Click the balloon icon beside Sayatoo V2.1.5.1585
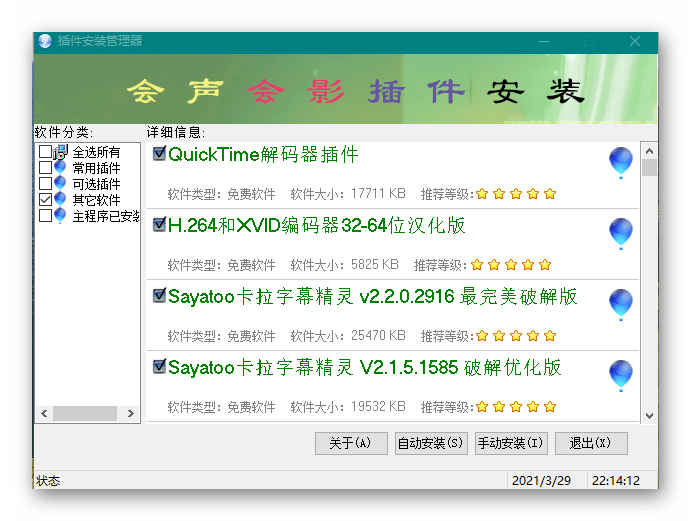The width and height of the screenshot is (691, 521). click(620, 376)
